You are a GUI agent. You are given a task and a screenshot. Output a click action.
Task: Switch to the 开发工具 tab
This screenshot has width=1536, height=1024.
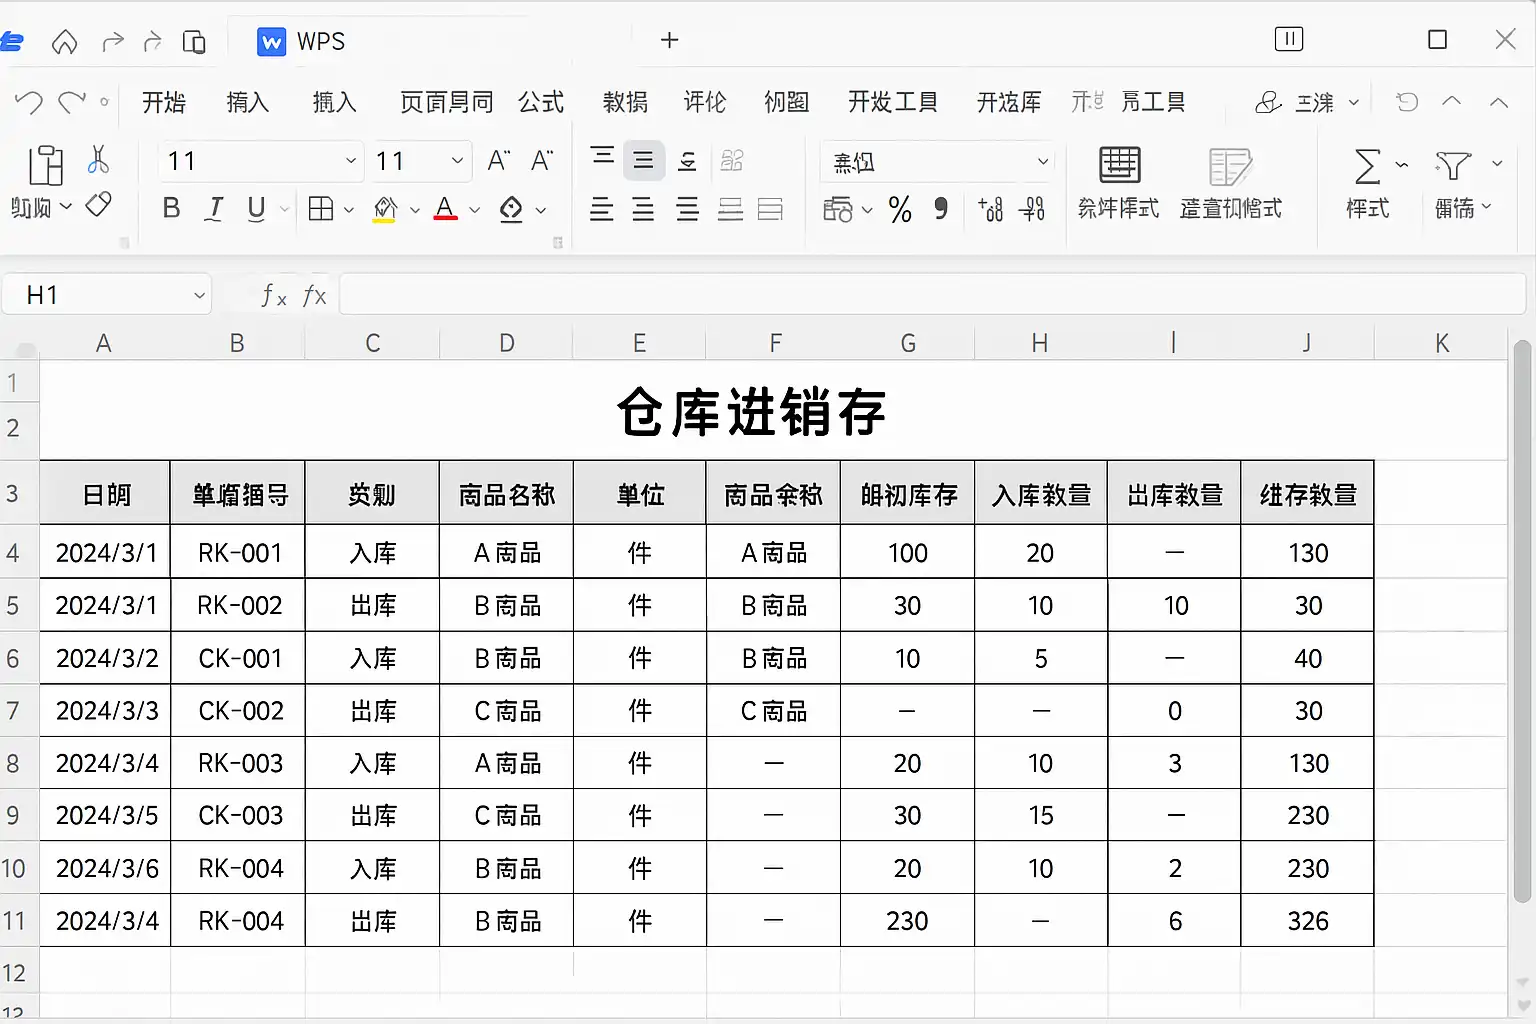(892, 102)
